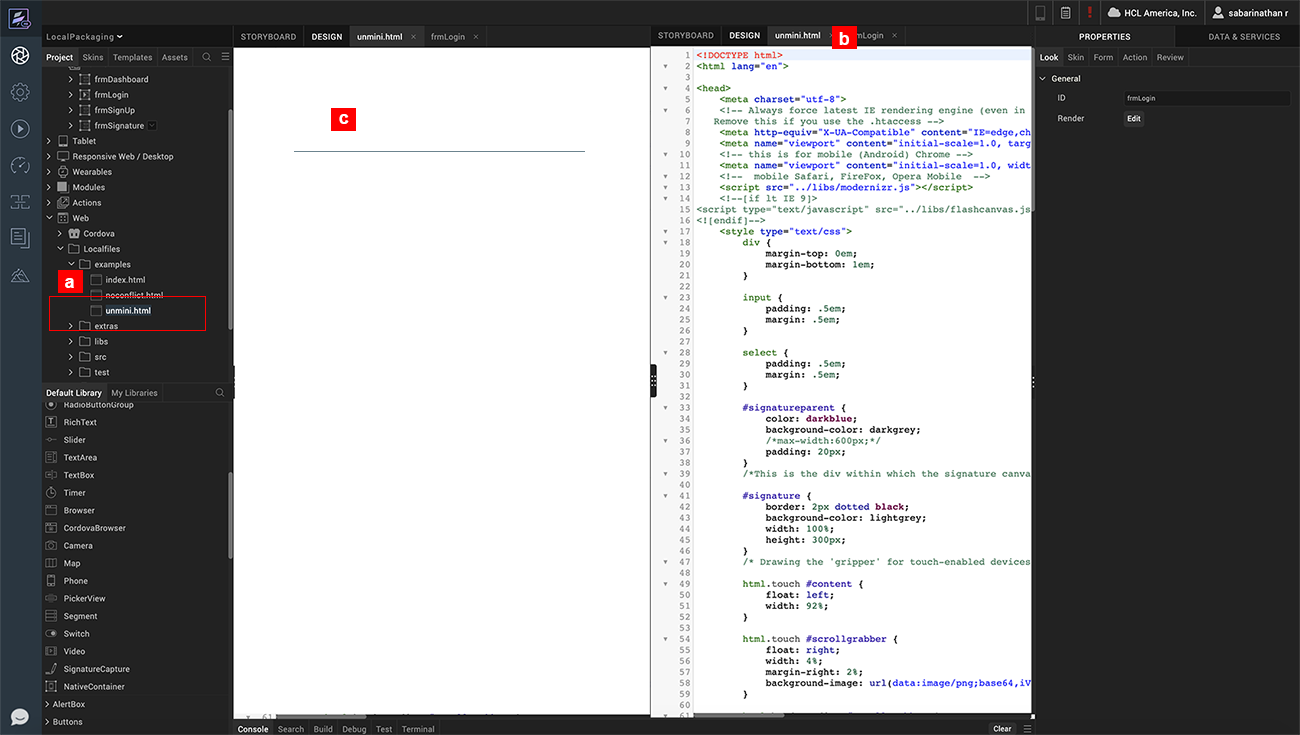Open the speedometer icon in left sidebar
Image resolution: width=1300 pixels, height=735 pixels.
pos(20,165)
